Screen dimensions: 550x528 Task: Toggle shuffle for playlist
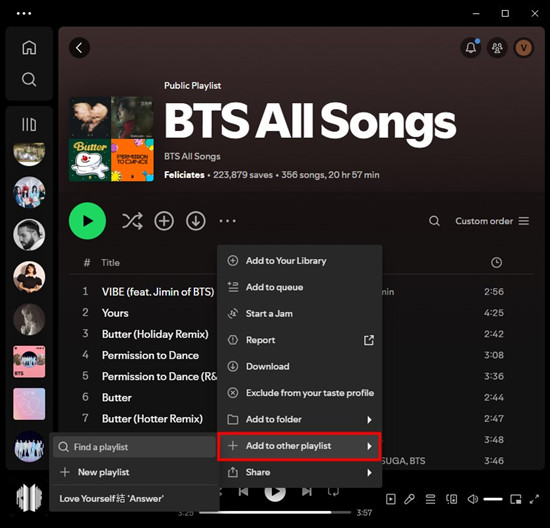coord(132,221)
